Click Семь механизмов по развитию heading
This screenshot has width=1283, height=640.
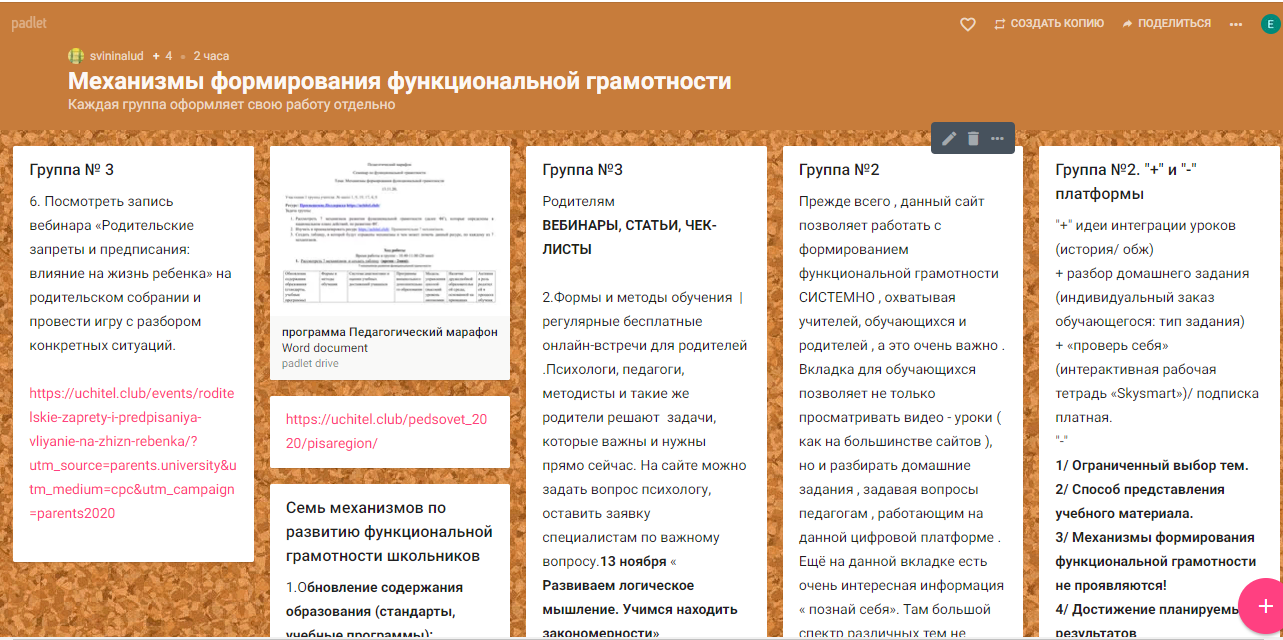click(389, 531)
